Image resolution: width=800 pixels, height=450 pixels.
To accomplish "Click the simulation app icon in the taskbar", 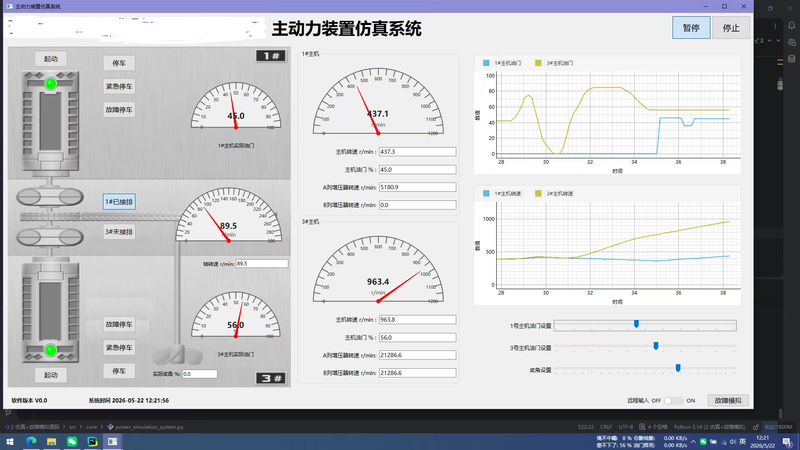I will 113,441.
